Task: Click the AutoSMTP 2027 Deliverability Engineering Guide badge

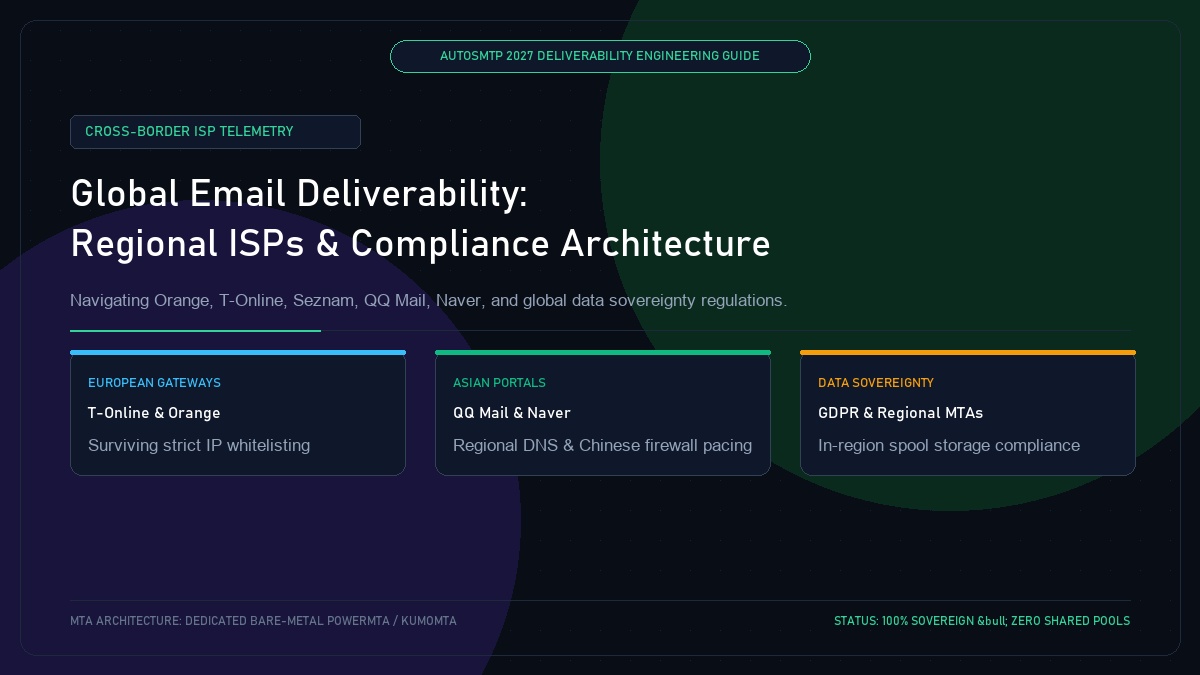Action: 600,56
